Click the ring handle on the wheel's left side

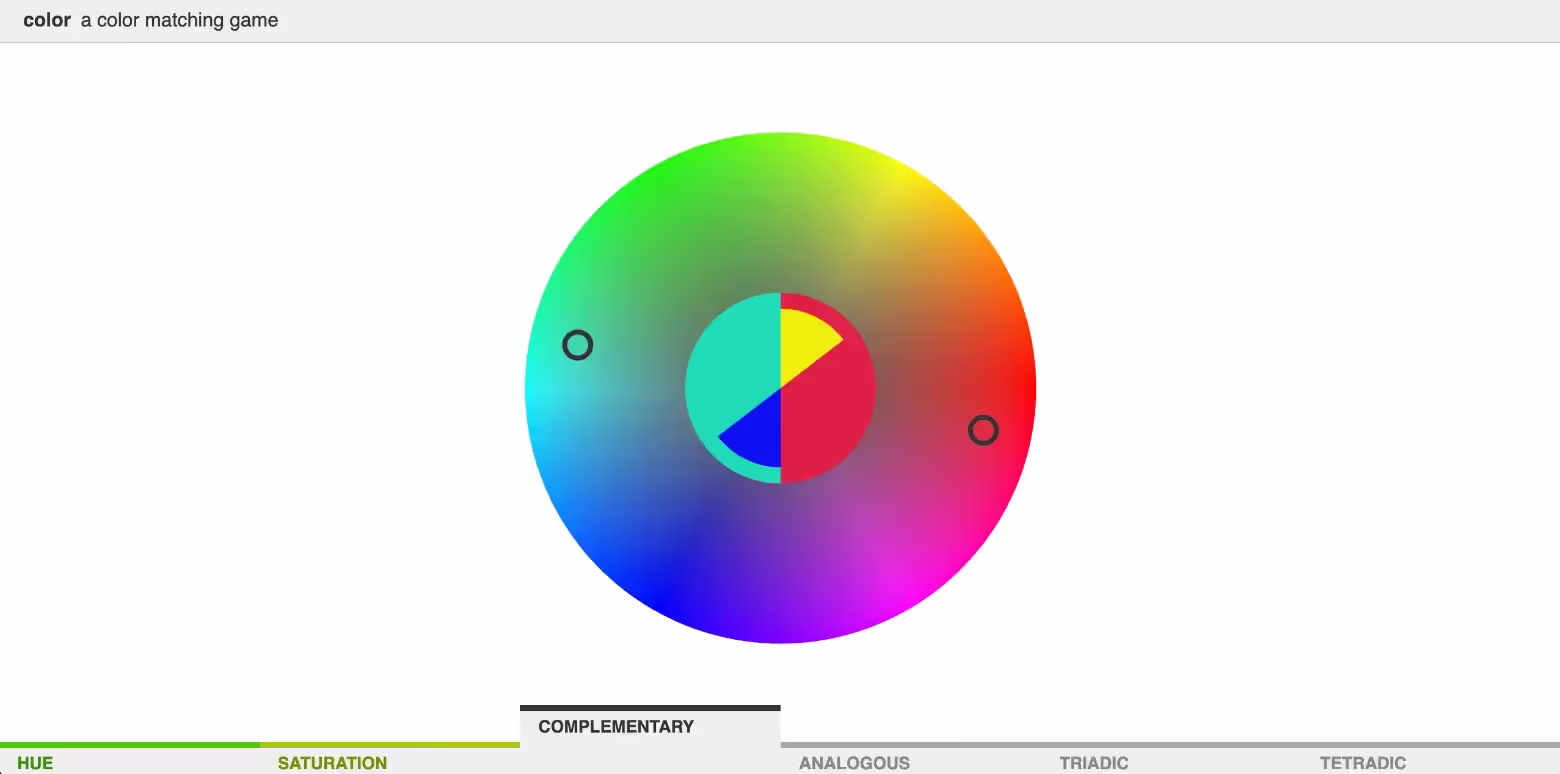tap(578, 345)
